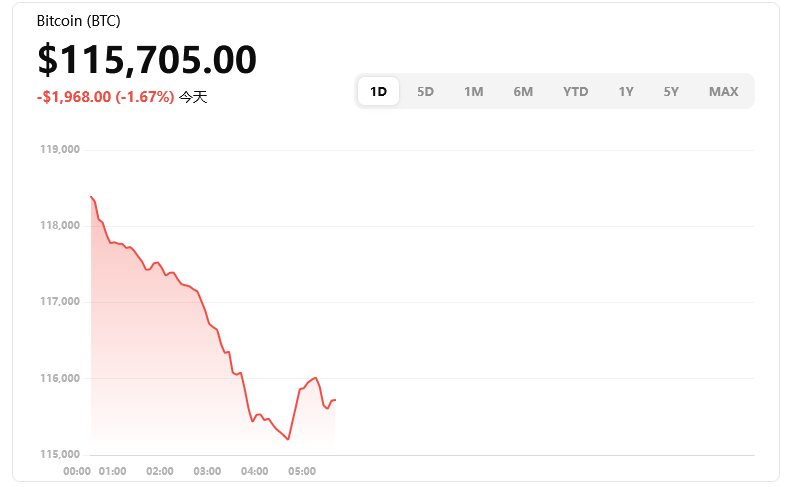Switch to the 5D range tab

(x=425, y=91)
